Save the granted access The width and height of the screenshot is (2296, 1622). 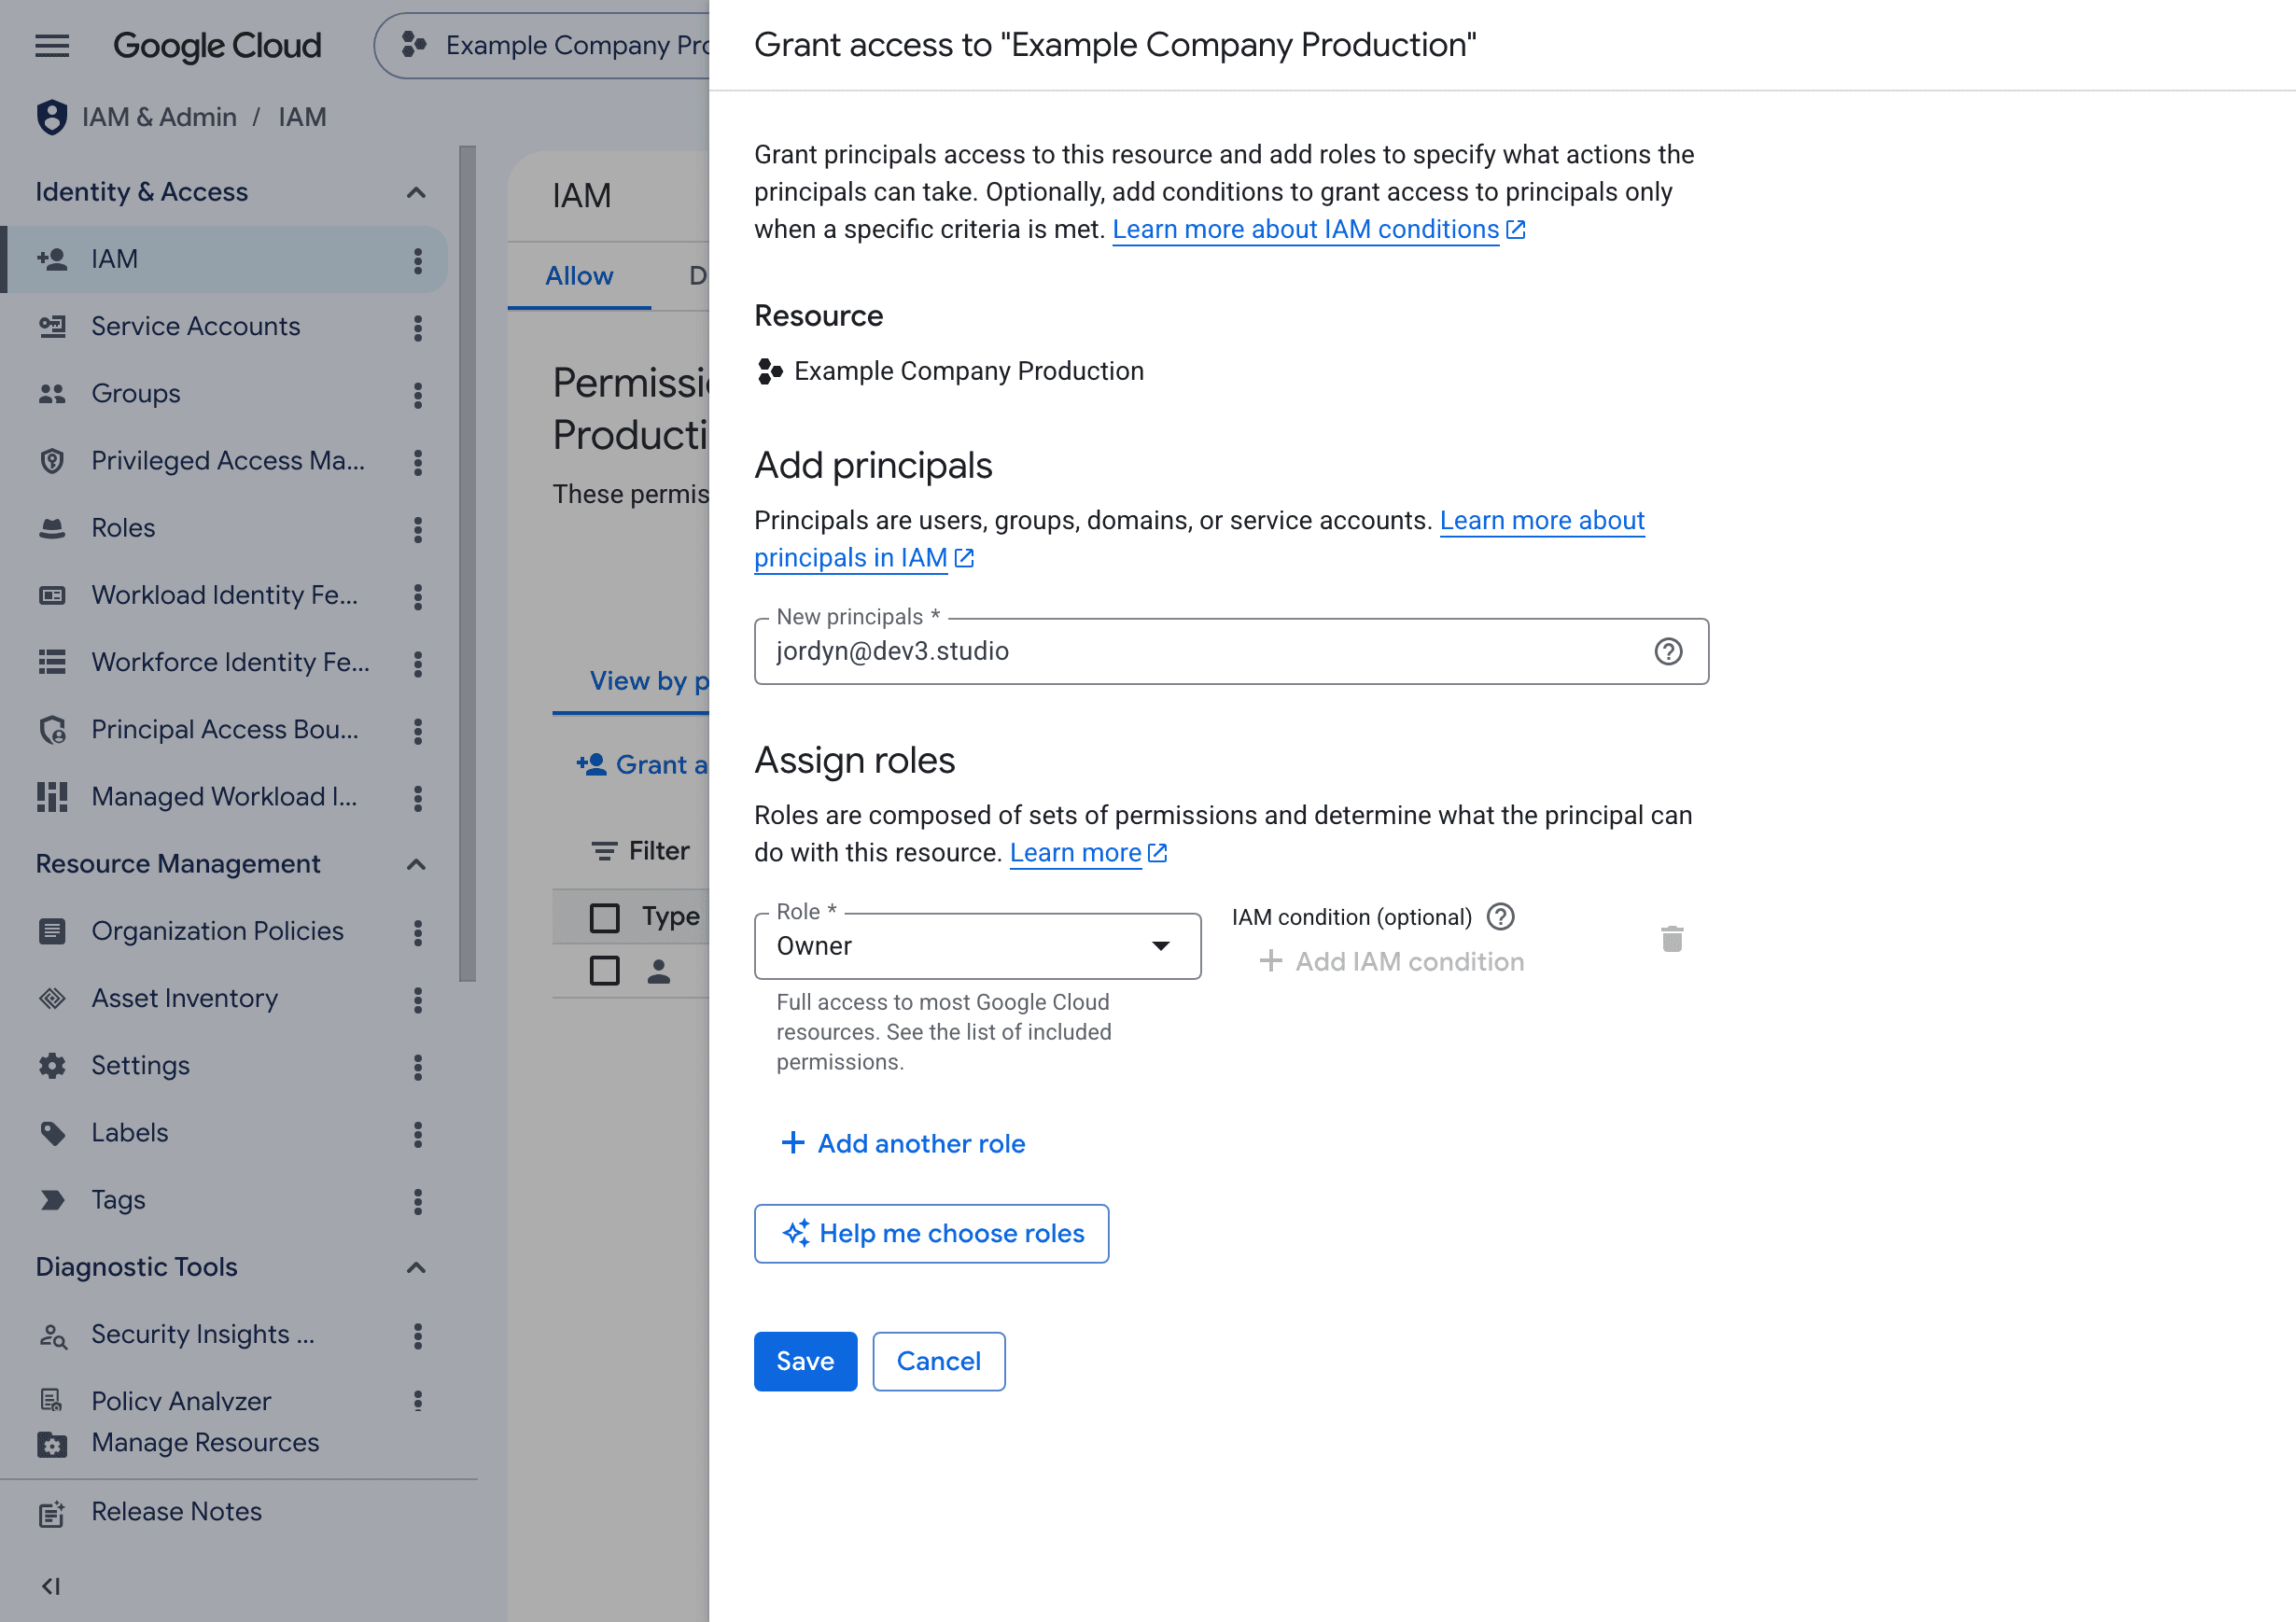[805, 1361]
